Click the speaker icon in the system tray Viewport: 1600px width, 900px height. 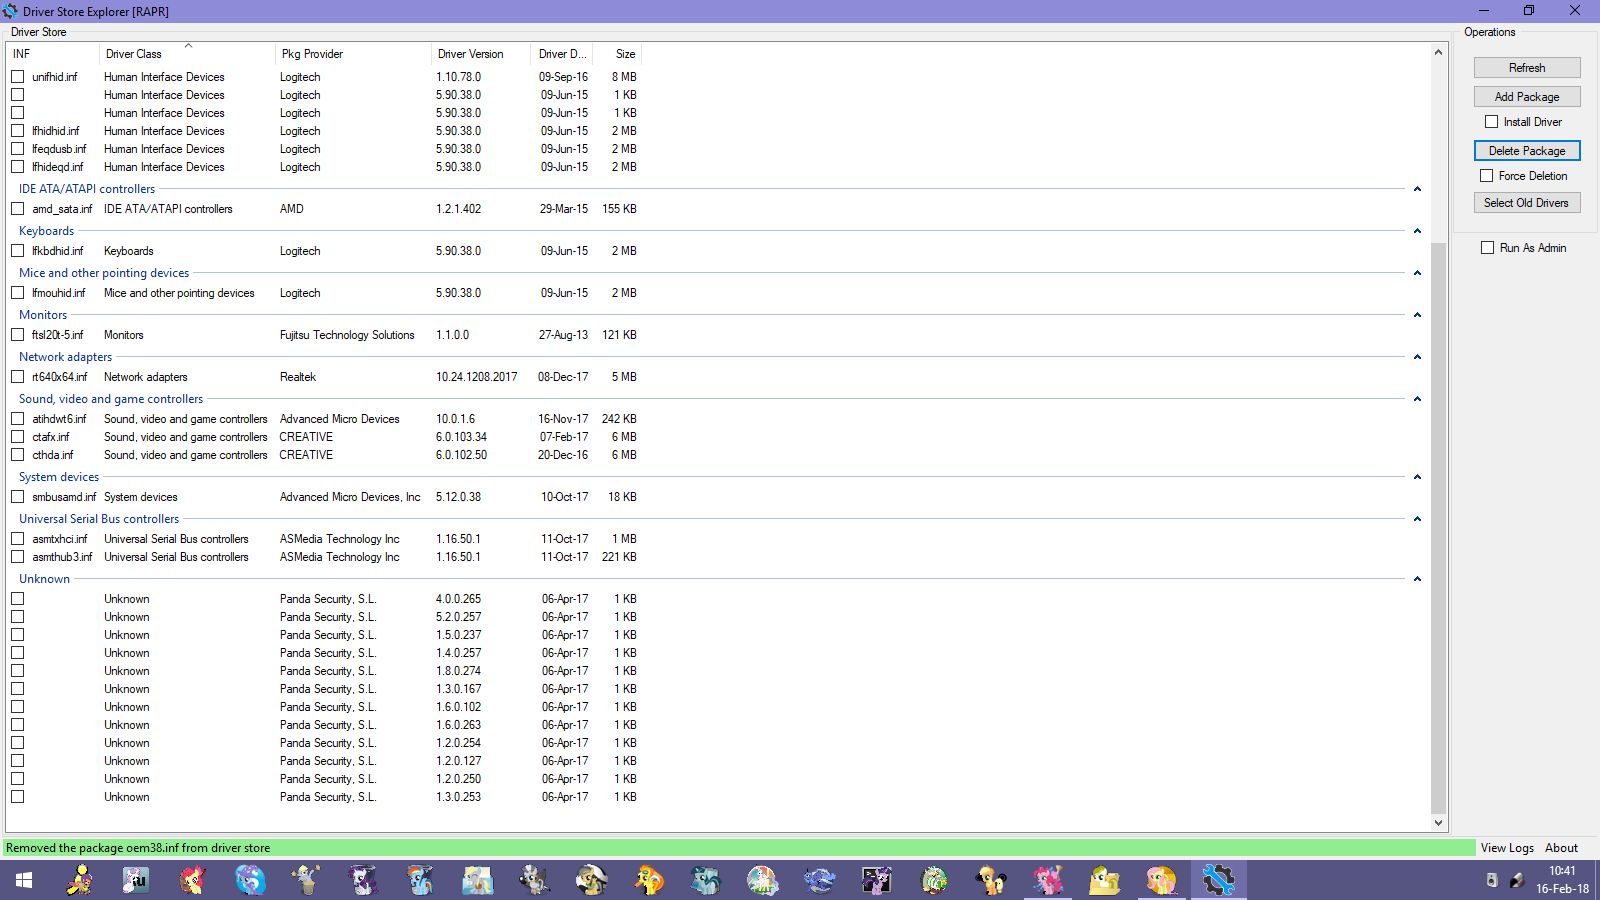pos(1491,880)
